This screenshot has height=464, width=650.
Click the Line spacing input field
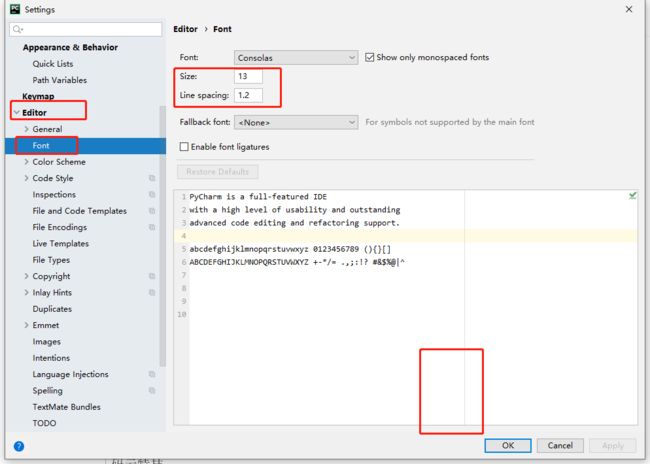pyautogui.click(x=248, y=95)
